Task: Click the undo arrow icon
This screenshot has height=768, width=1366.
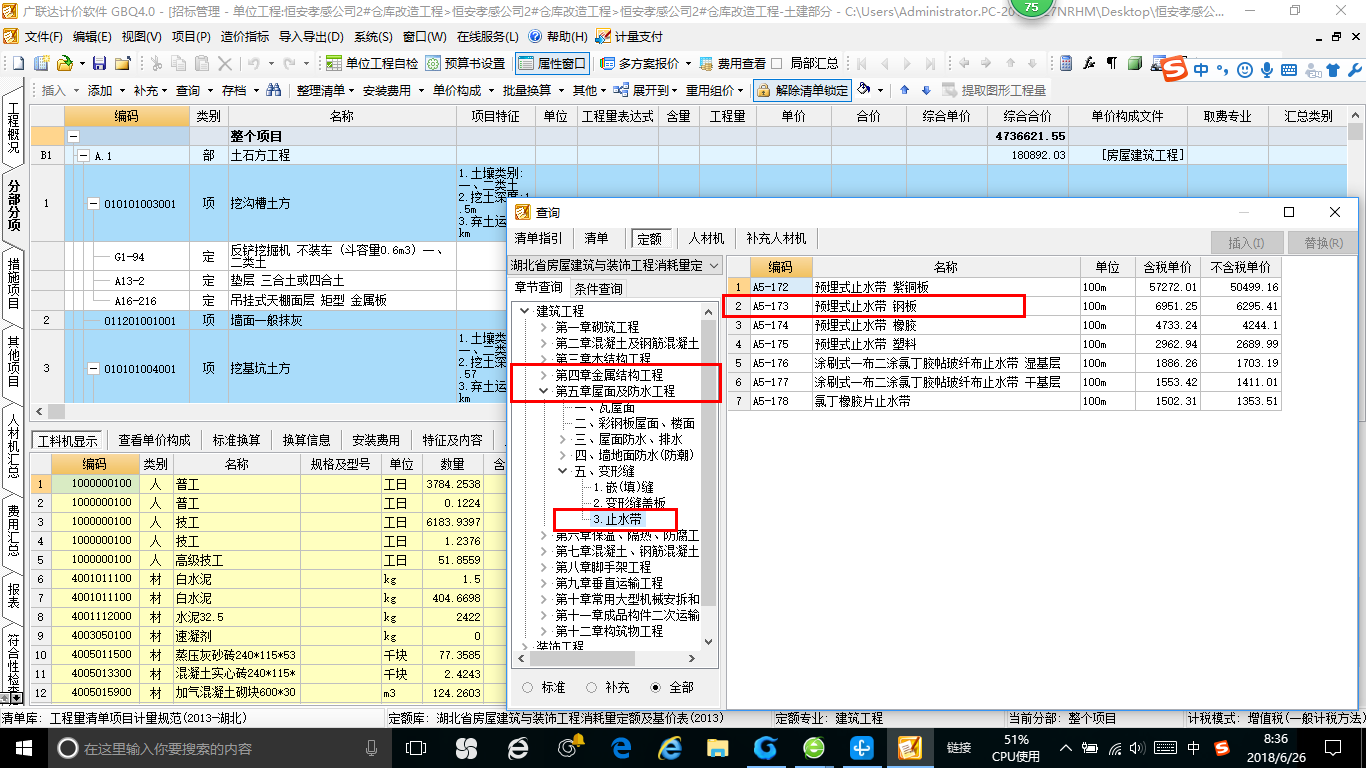Action: [x=254, y=63]
